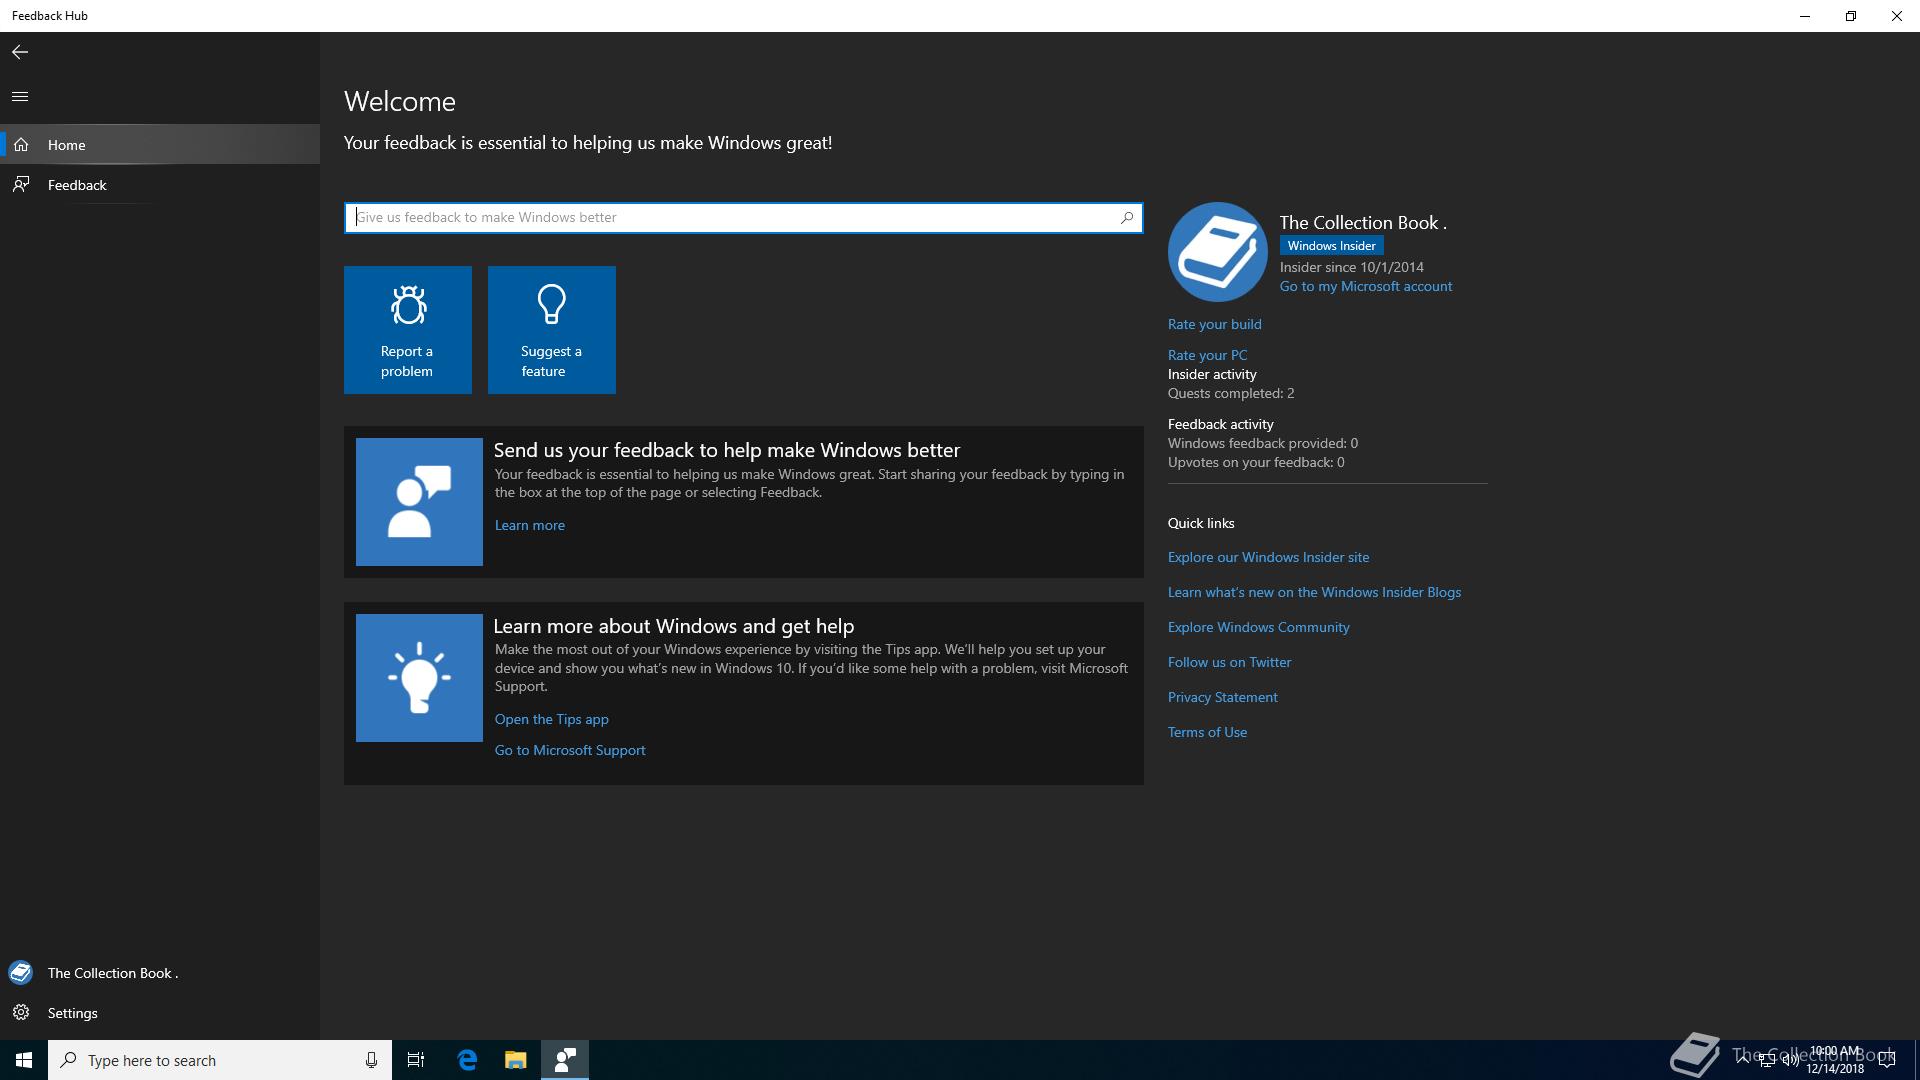The width and height of the screenshot is (1920, 1080).
Task: Open Explore our Windows Insider site
Action: [x=1269, y=557]
